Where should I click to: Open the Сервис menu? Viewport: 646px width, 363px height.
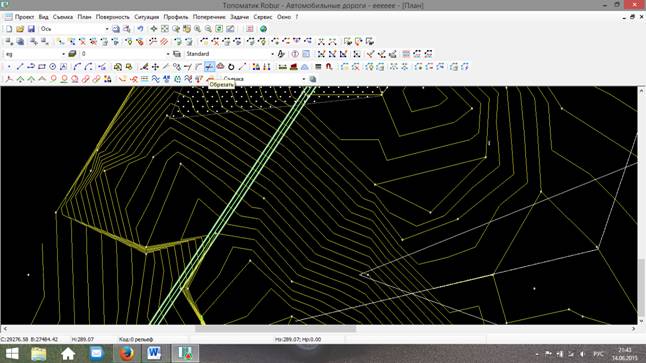(x=263, y=17)
